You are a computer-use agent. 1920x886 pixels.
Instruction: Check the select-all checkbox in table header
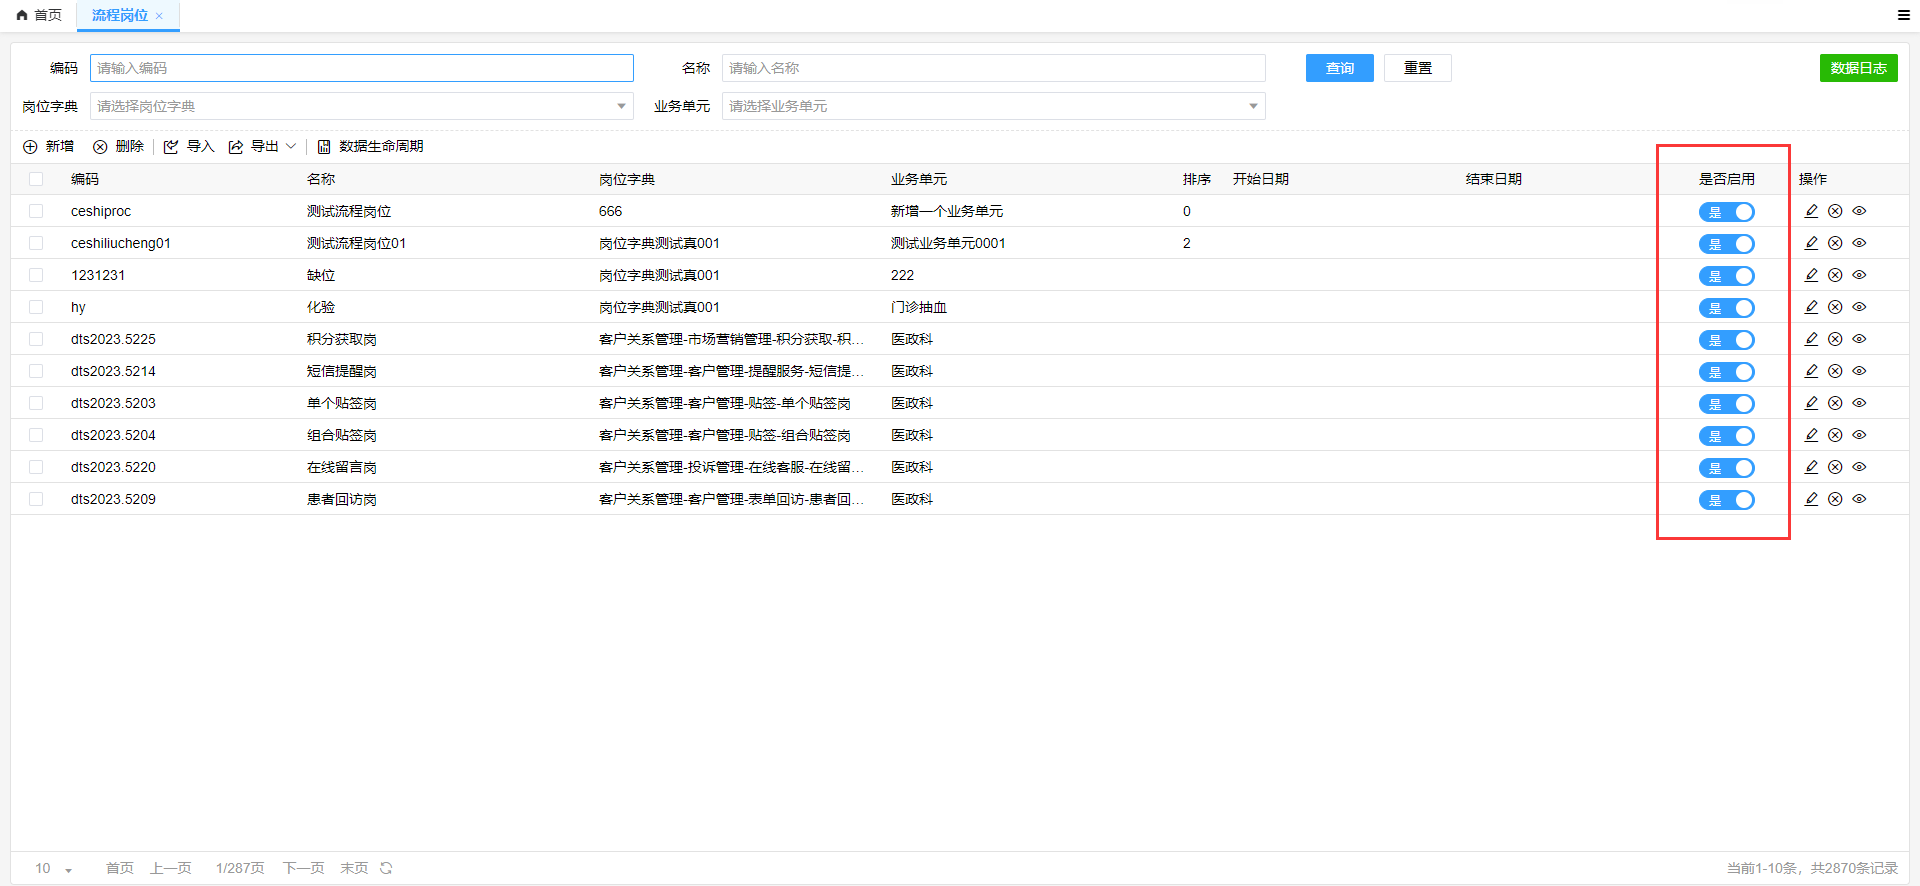point(36,179)
